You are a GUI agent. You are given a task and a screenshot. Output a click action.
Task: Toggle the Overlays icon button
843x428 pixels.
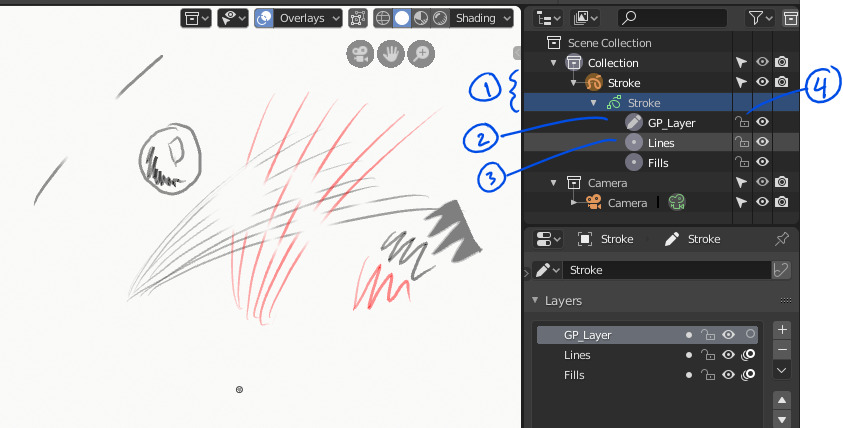pos(263,18)
